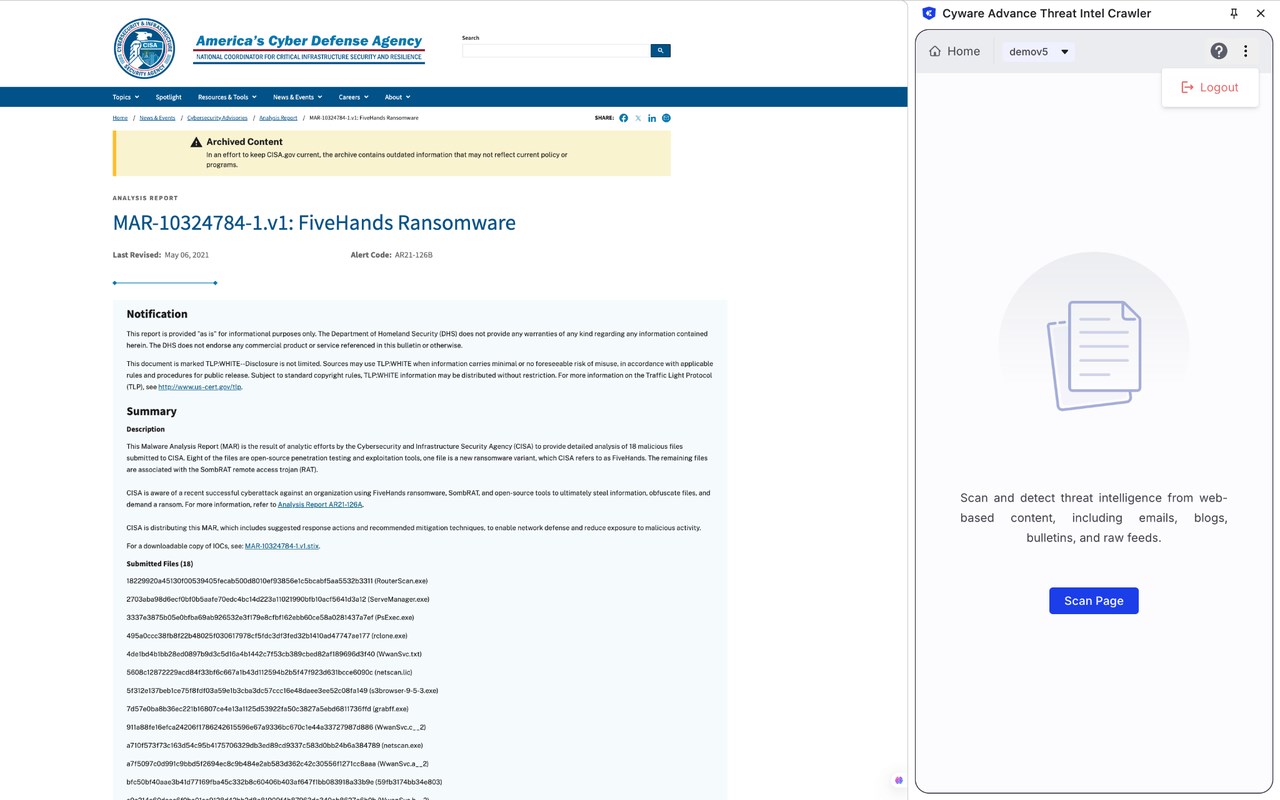Share page on Facebook icon
Viewport: 1280px width, 800px height.
[624, 118]
